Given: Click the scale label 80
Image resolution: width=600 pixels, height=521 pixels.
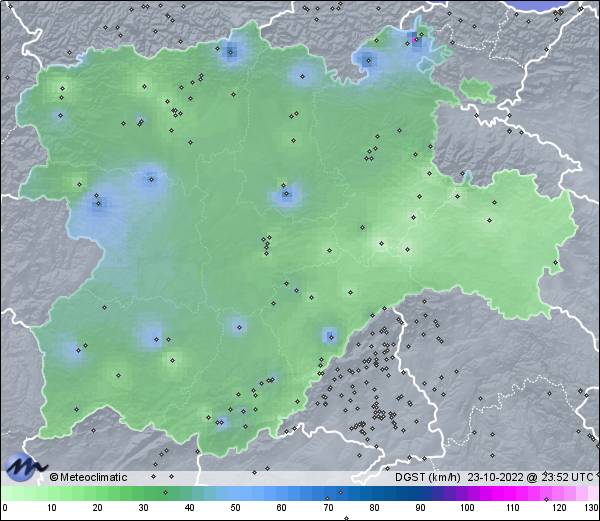Looking at the screenshot, I should [x=374, y=508].
